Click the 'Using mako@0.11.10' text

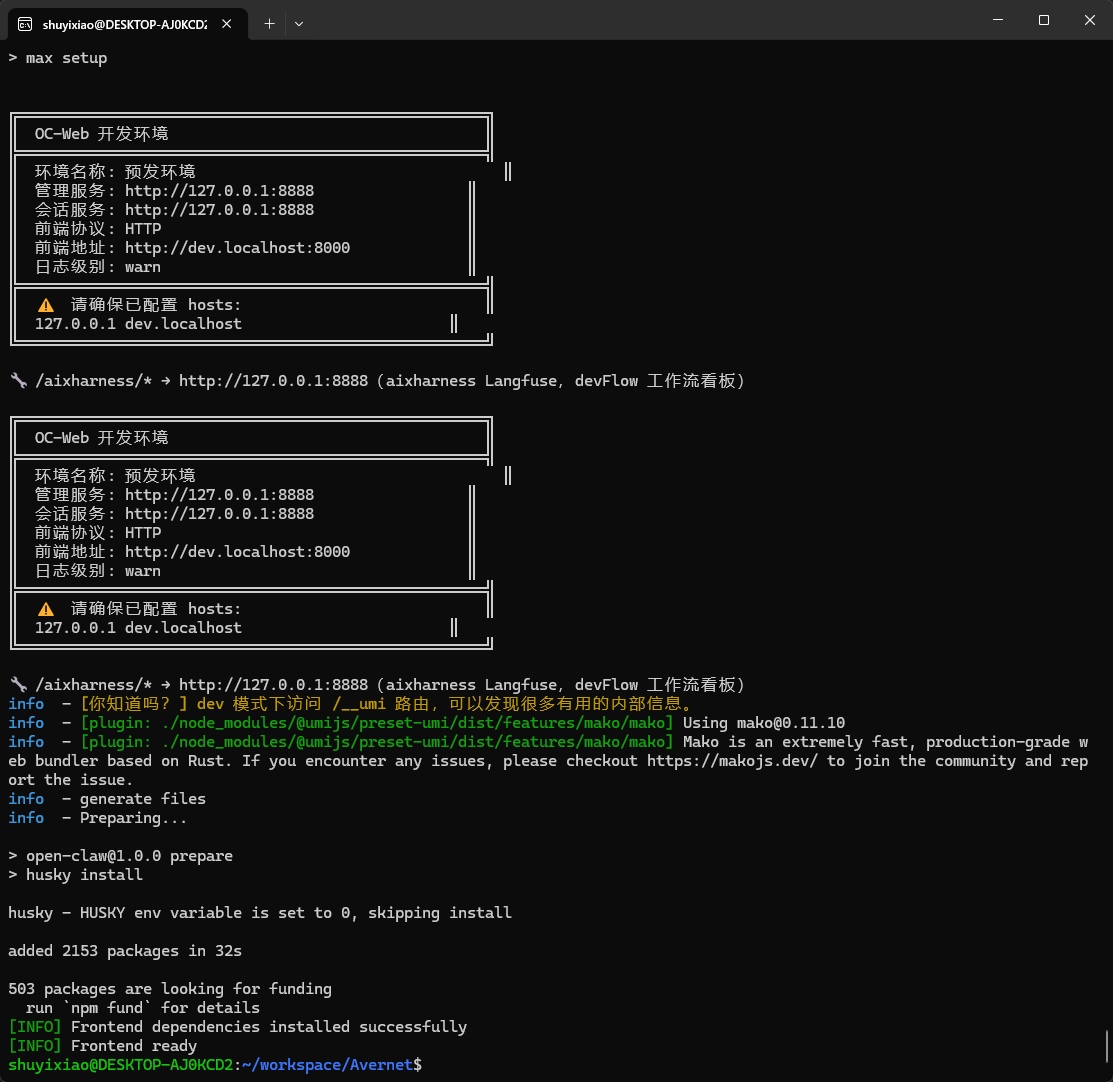tap(764, 723)
